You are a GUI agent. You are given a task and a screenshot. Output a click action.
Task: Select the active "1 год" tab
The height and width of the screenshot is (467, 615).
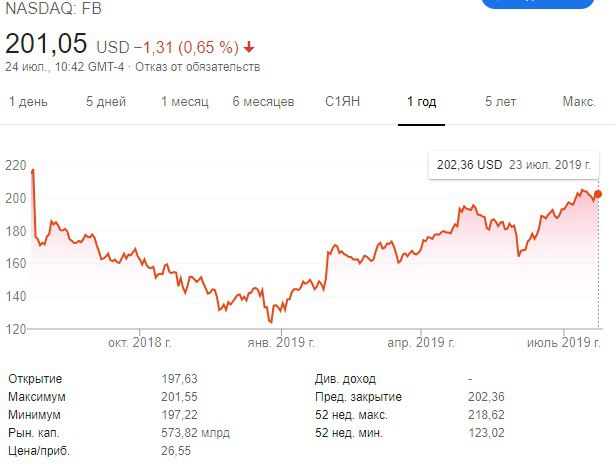(421, 102)
